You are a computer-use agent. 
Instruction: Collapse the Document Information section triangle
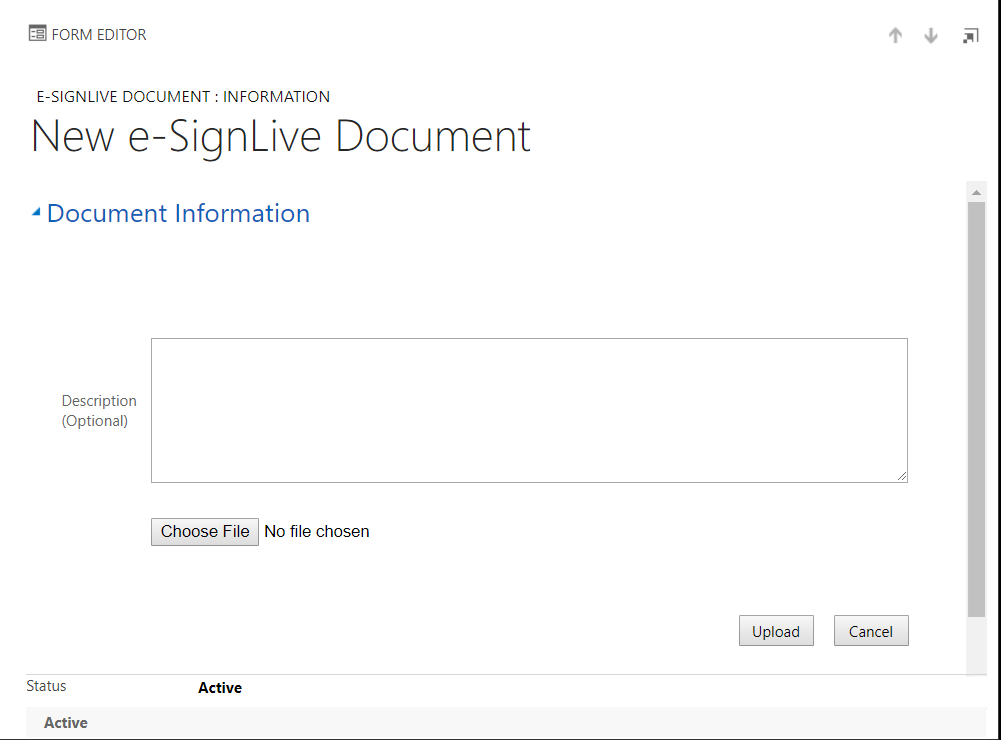[36, 212]
